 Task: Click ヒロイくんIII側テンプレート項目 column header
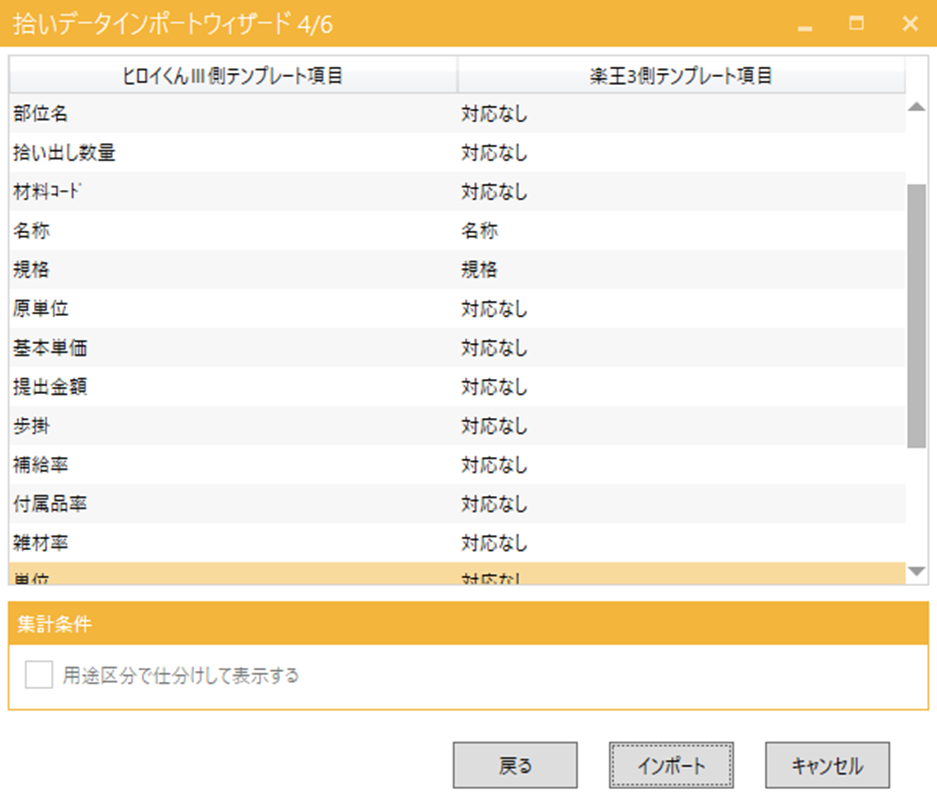233,76
